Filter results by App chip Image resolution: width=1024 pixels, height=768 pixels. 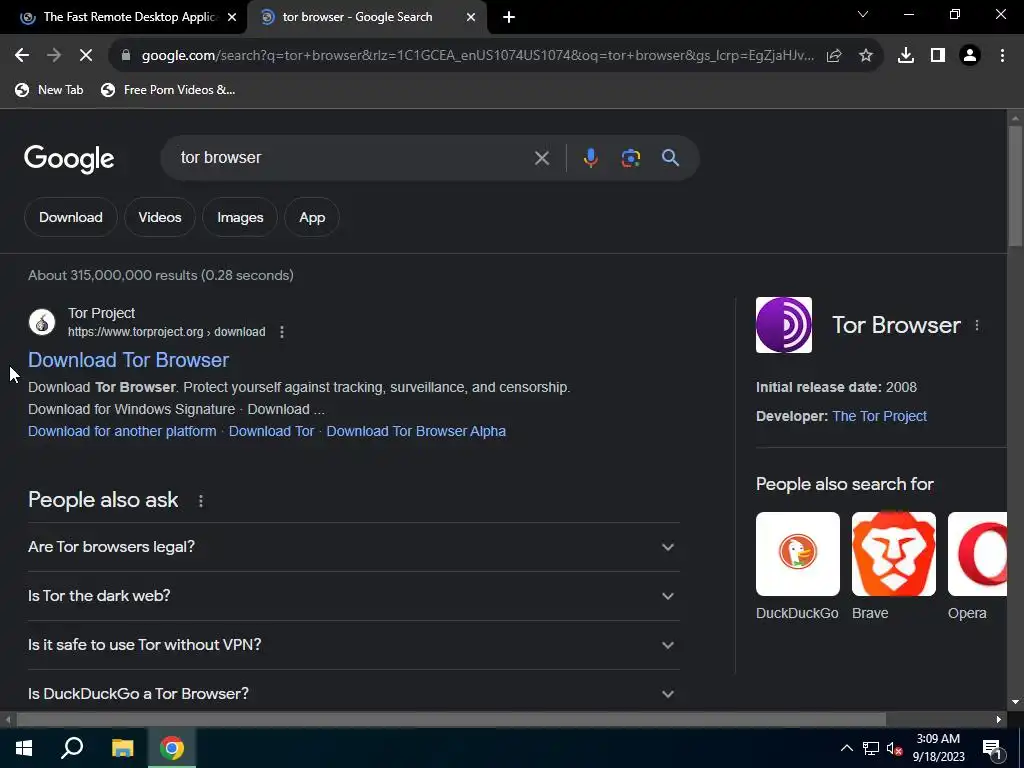[312, 217]
